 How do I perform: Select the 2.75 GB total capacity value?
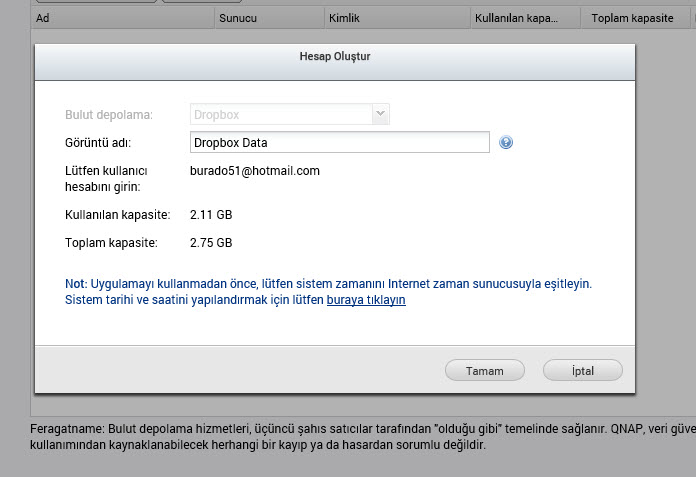(x=211, y=243)
